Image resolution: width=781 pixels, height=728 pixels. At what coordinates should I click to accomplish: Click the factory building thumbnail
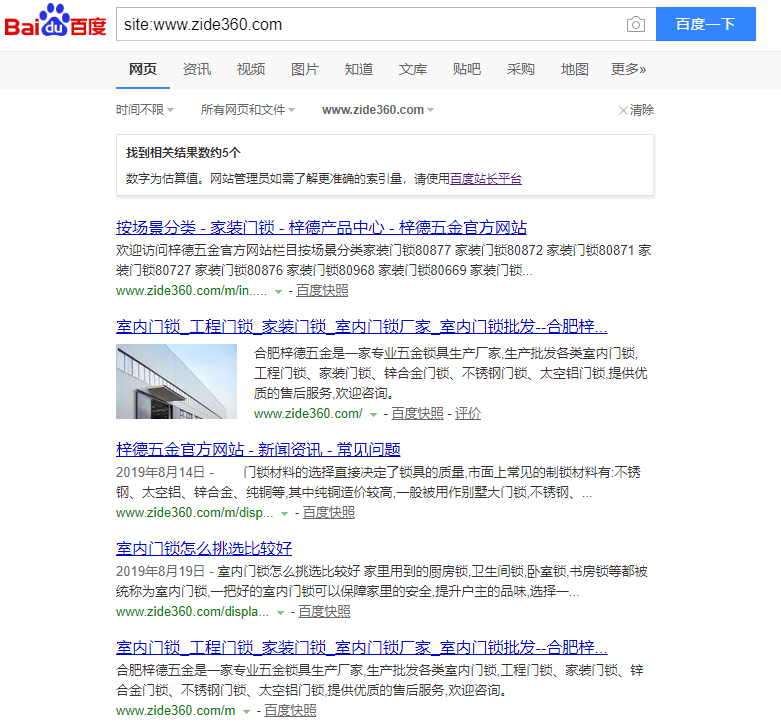click(176, 381)
